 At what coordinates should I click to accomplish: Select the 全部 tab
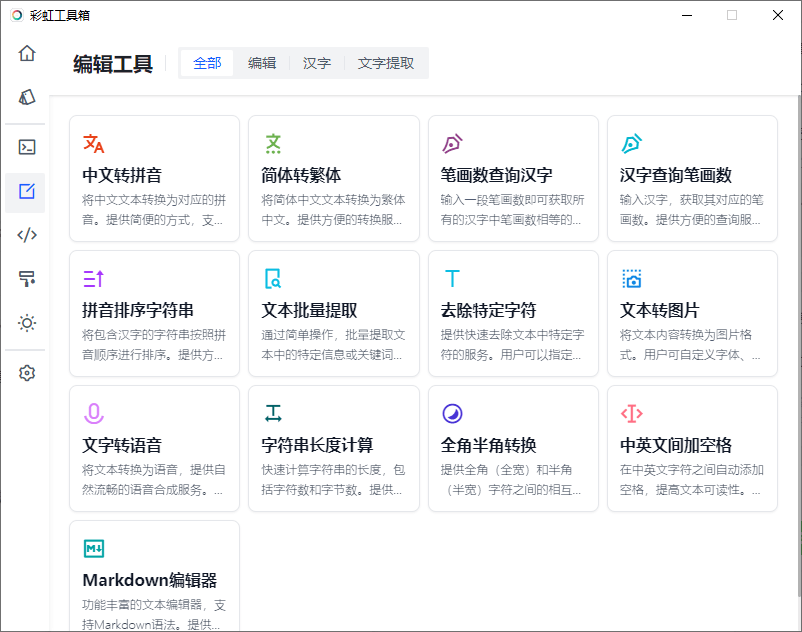(x=207, y=62)
